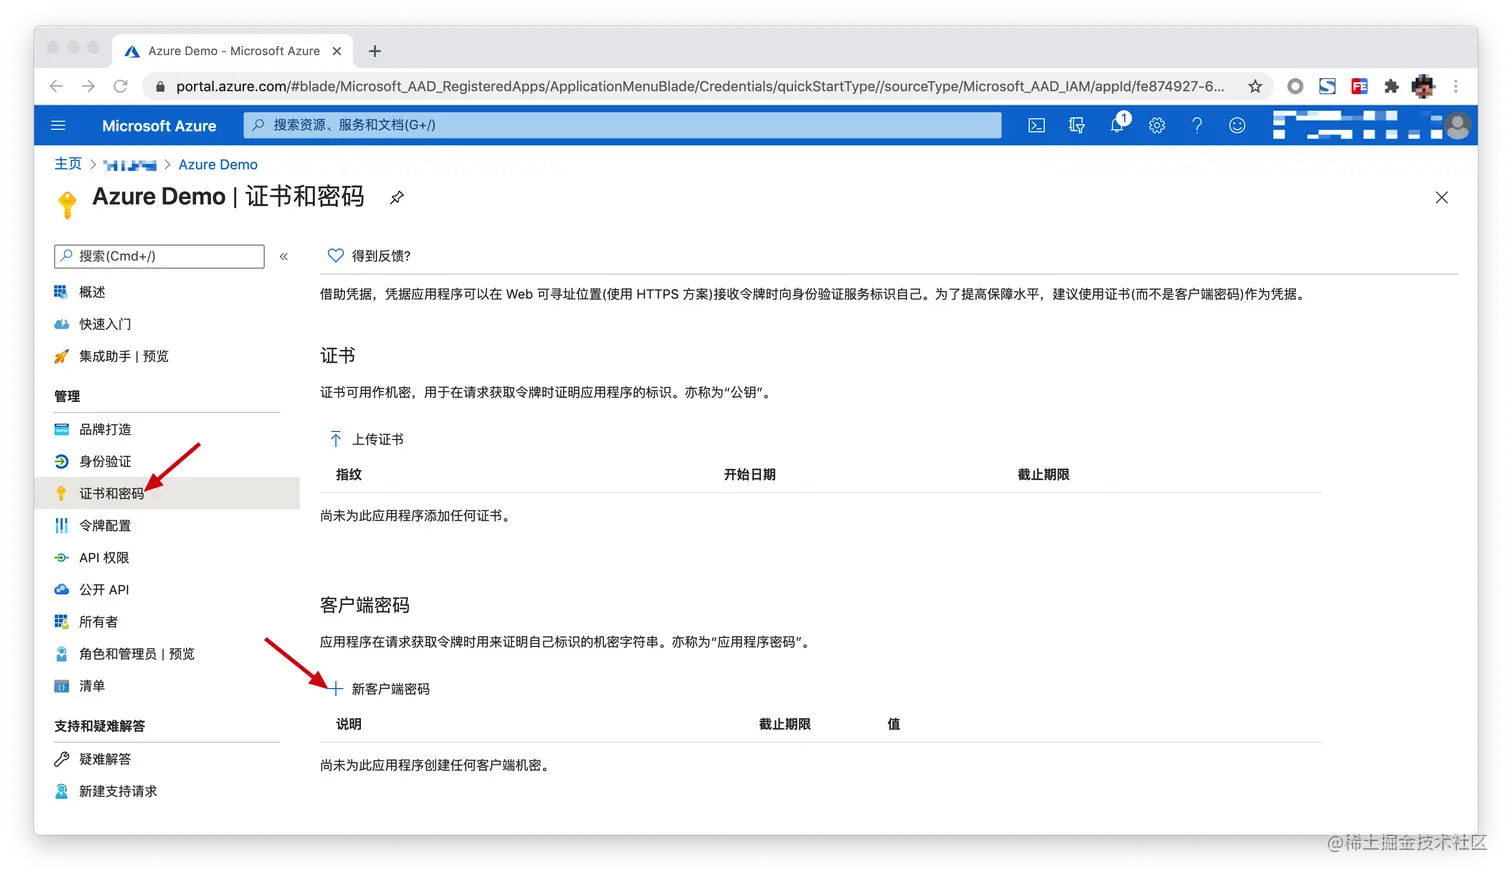Open 所有者 page
This screenshot has width=1512, height=877.
pyautogui.click(x=98, y=621)
